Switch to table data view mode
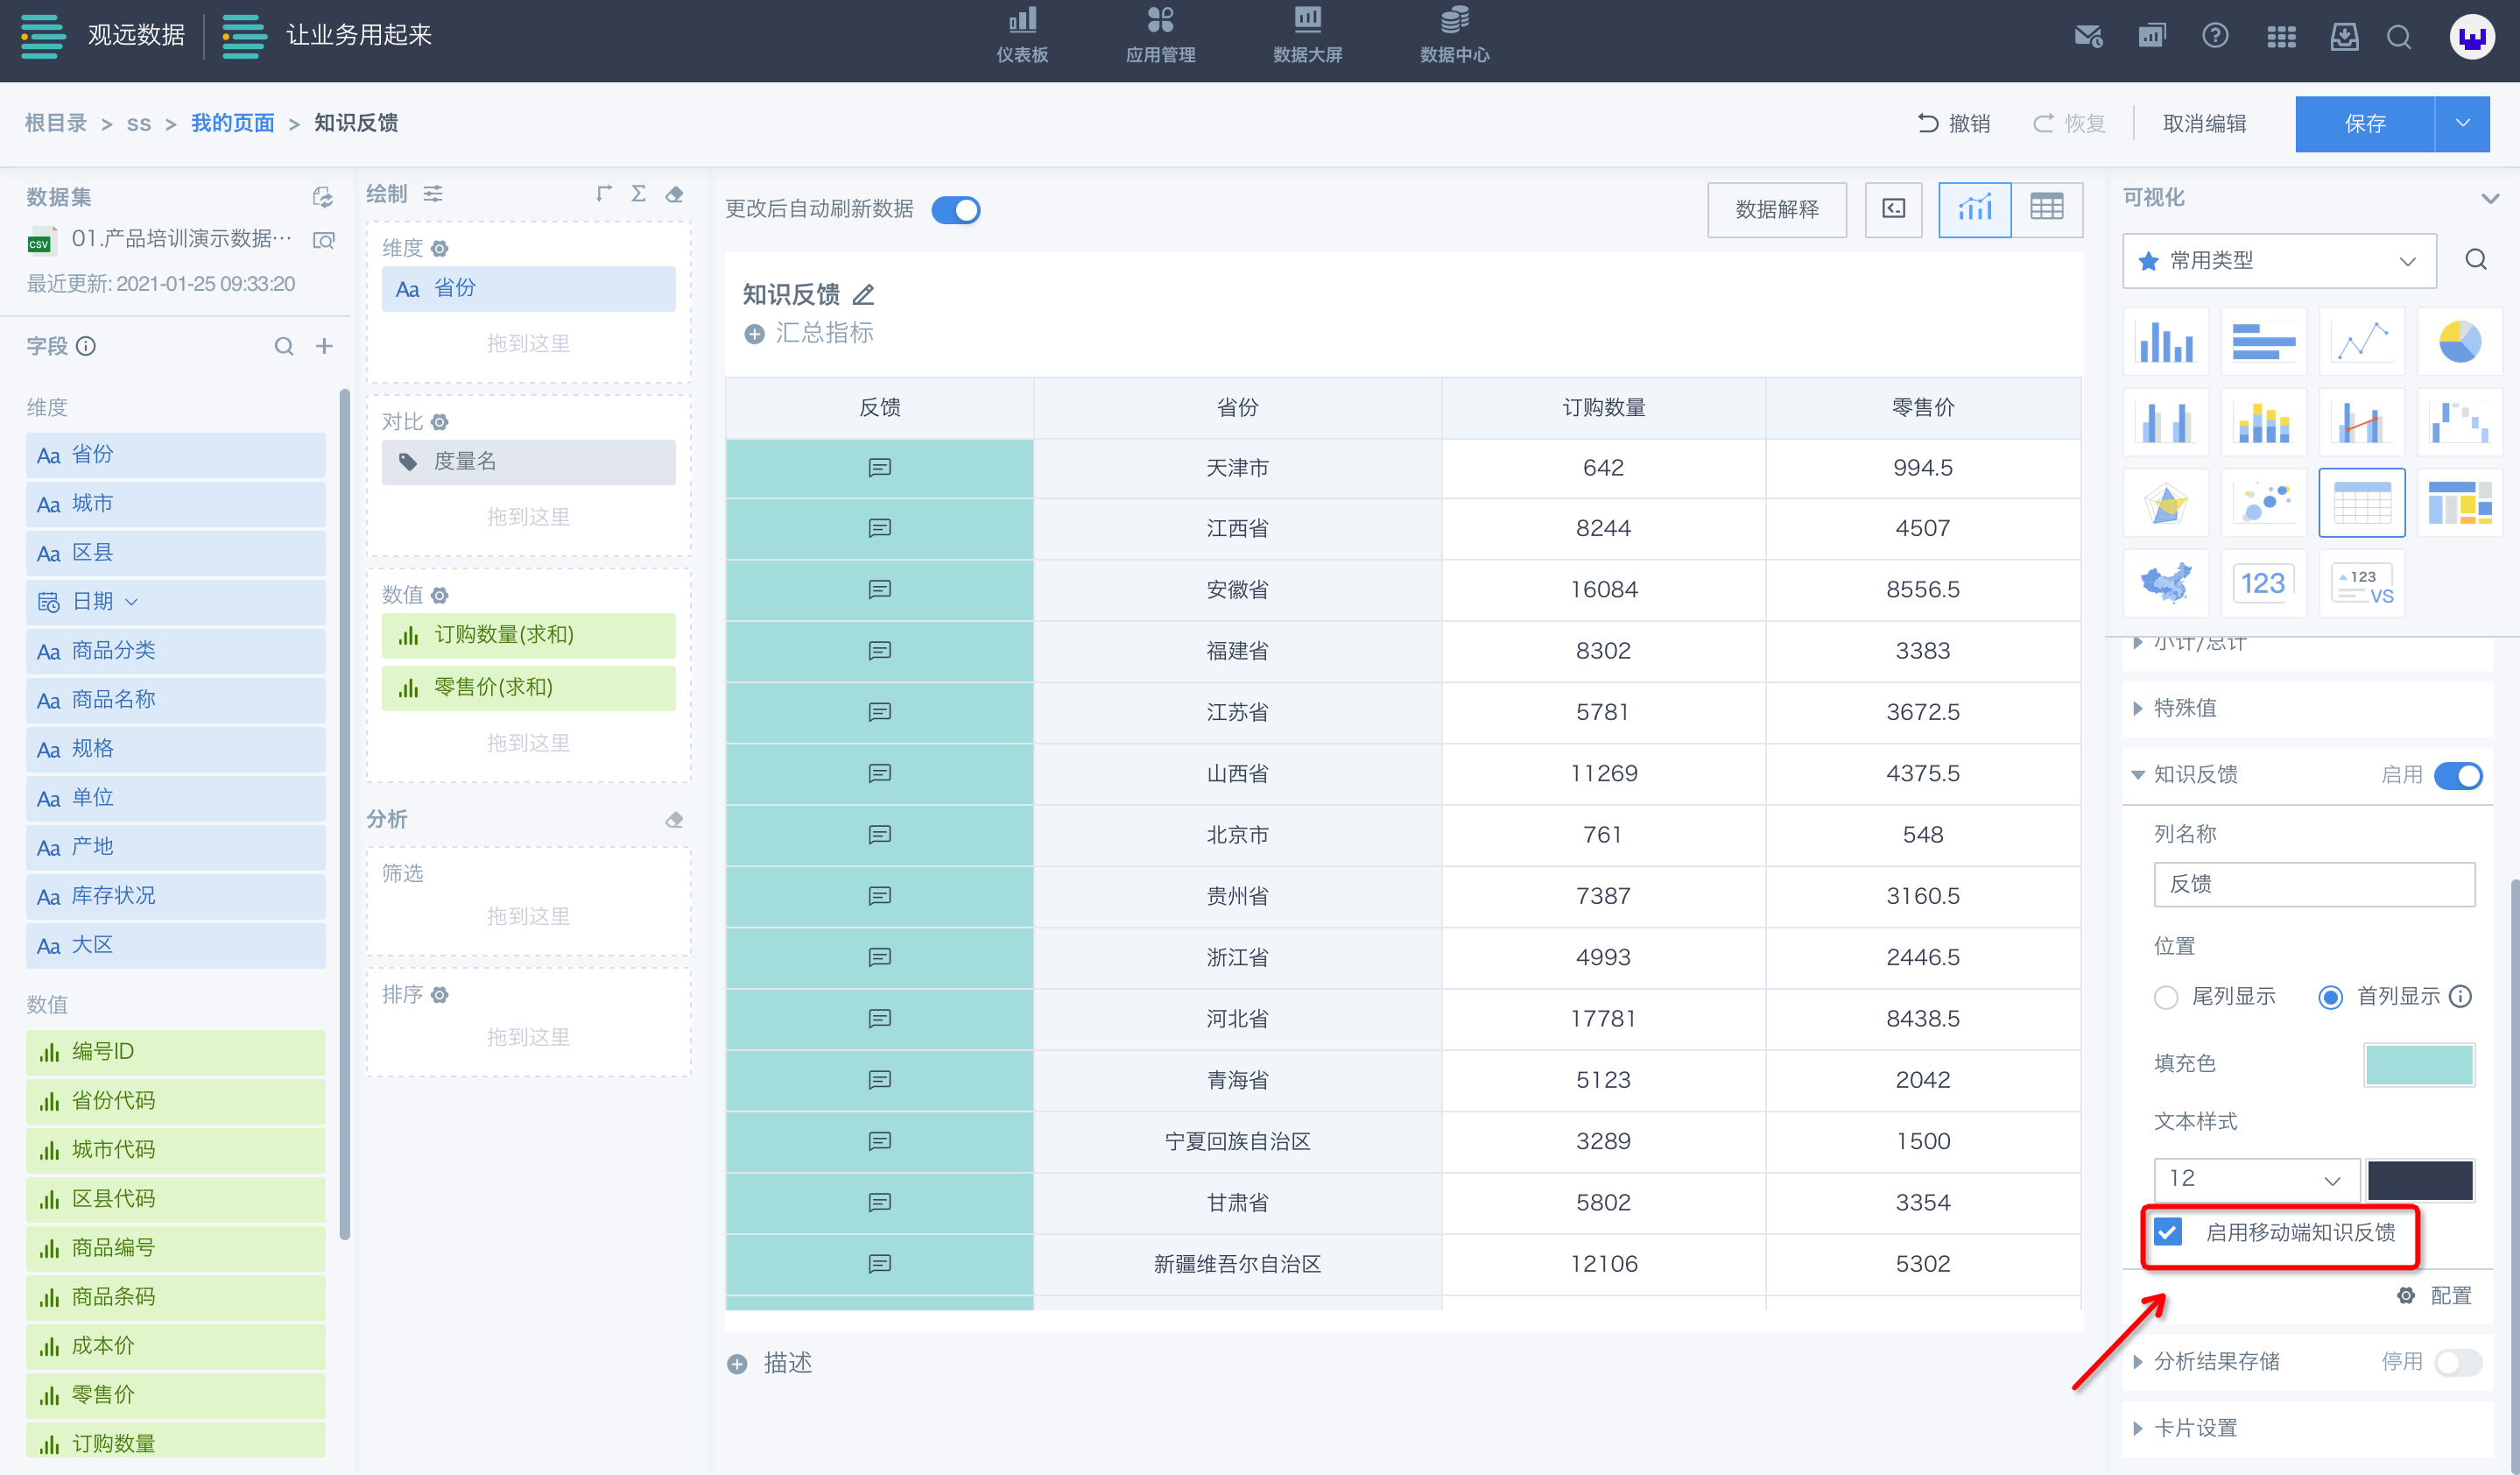 (x=2047, y=209)
